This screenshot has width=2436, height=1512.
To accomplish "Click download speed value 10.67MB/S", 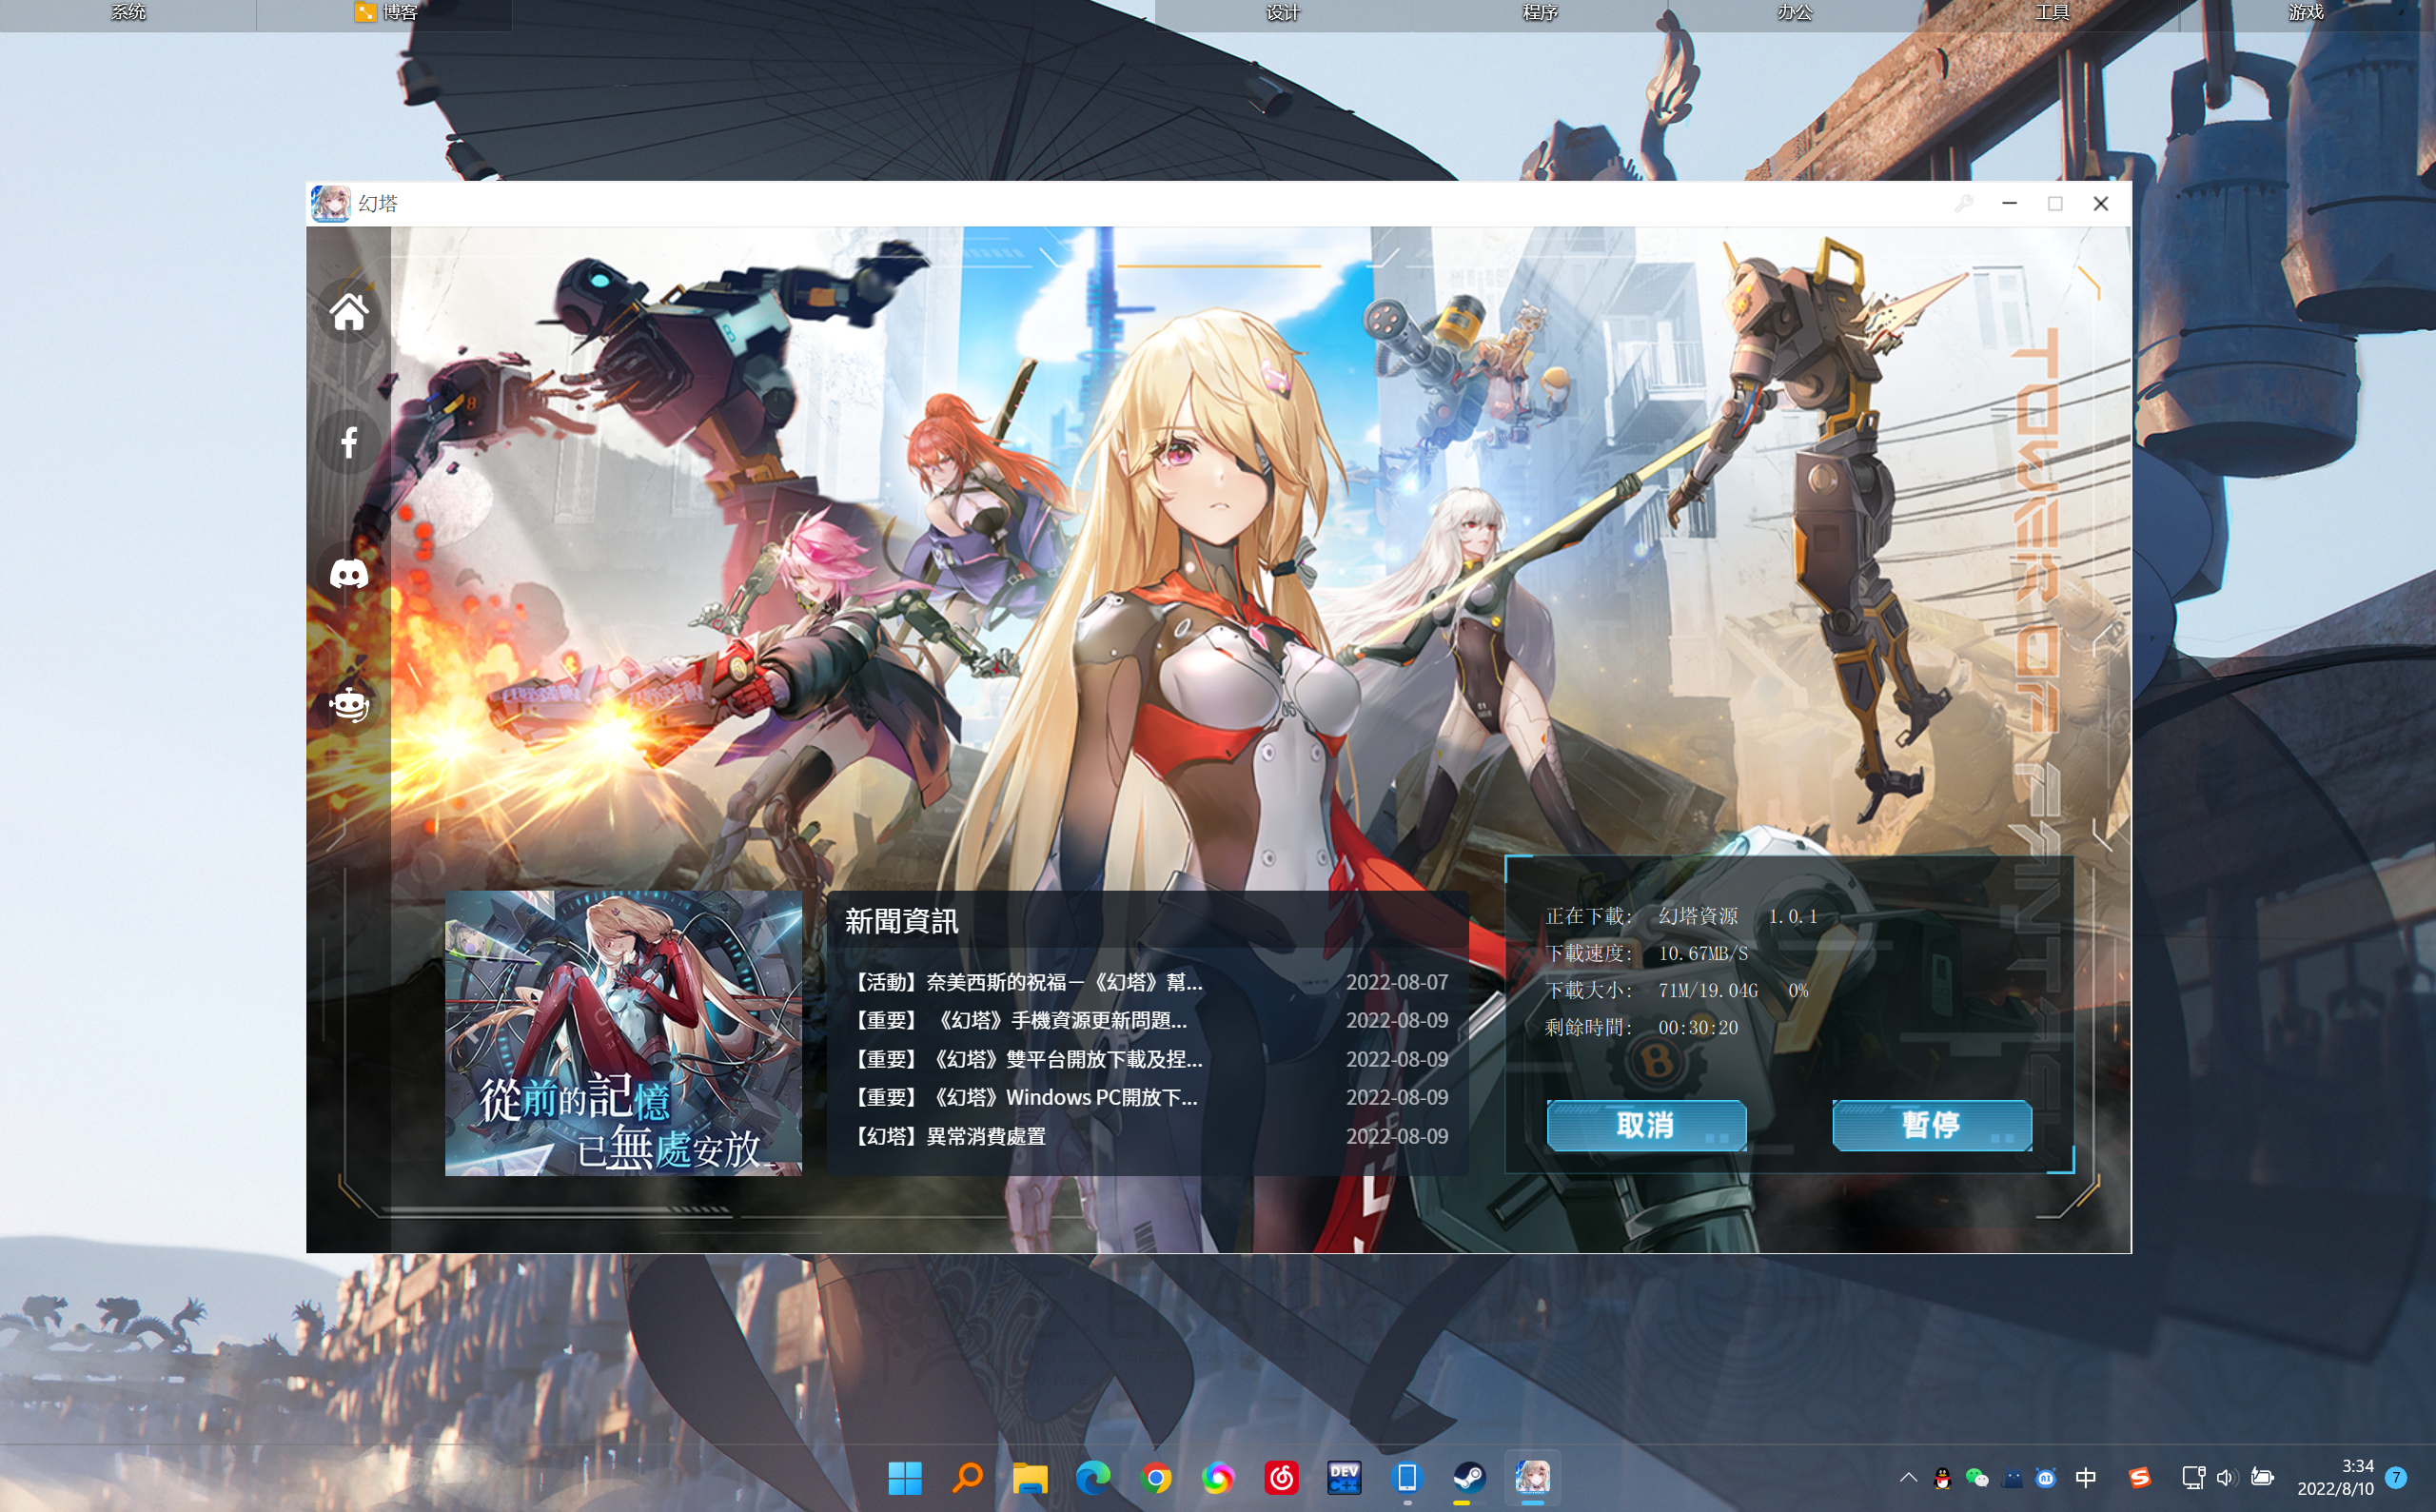I will pyautogui.click(x=1703, y=953).
